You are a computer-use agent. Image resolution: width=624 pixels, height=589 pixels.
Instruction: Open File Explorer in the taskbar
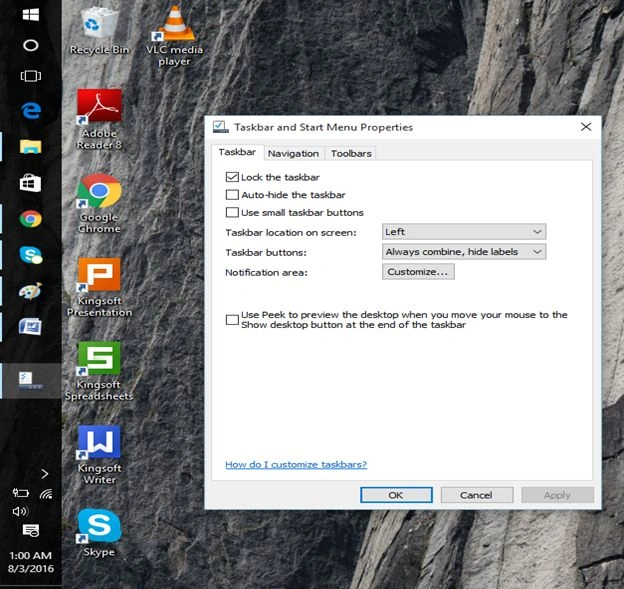tap(31, 146)
